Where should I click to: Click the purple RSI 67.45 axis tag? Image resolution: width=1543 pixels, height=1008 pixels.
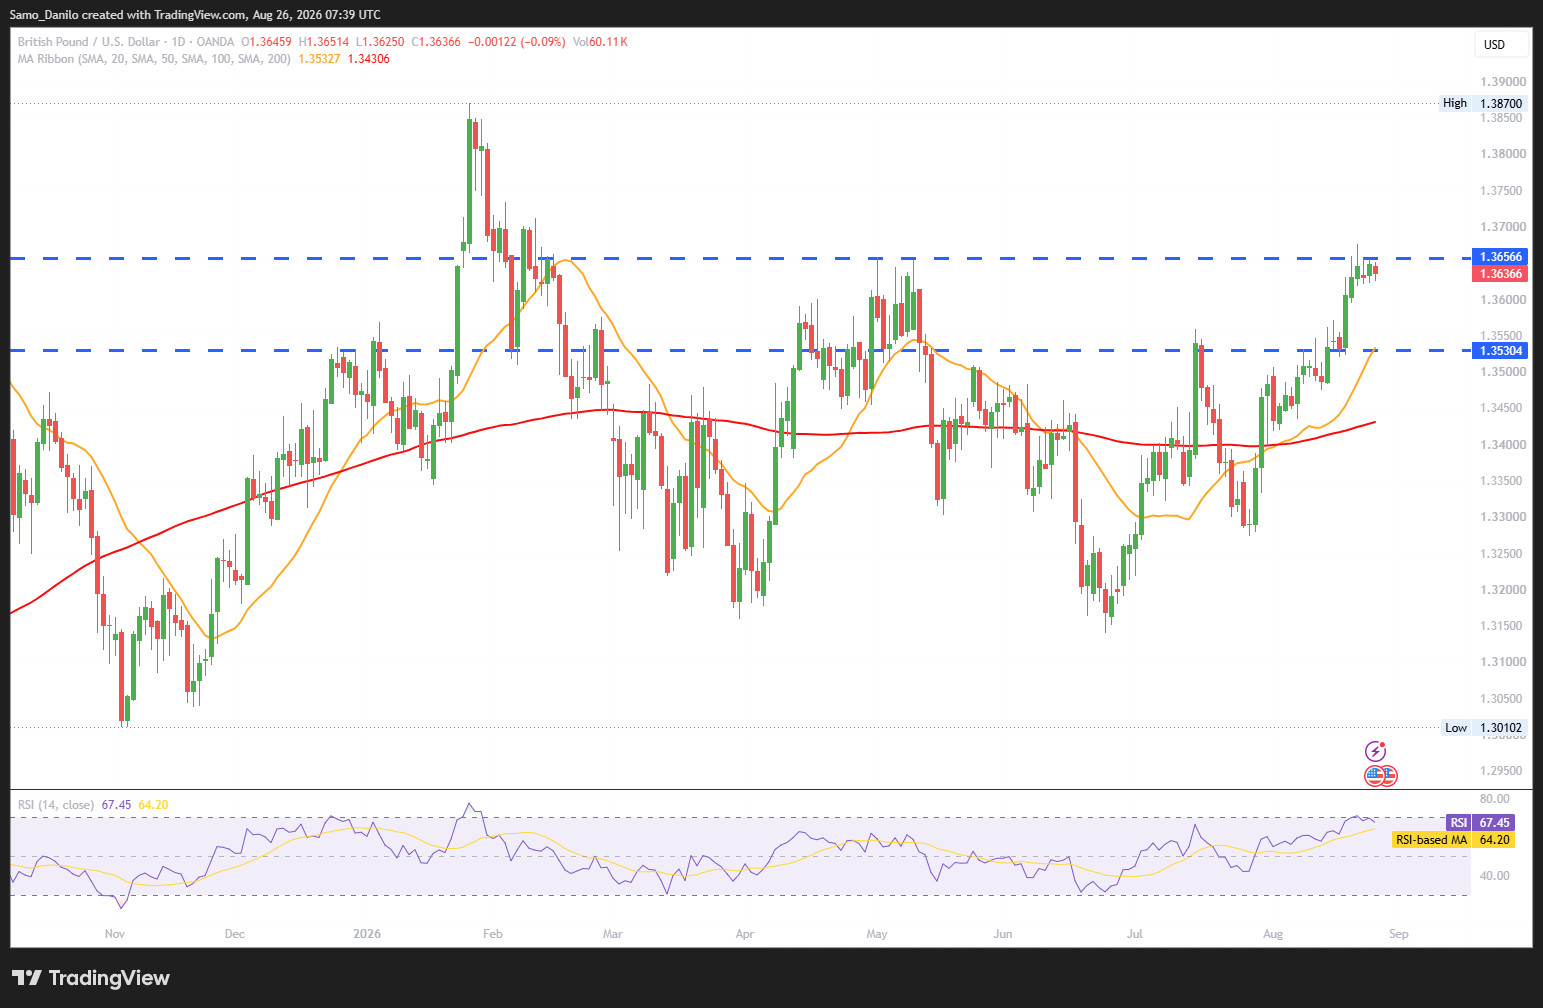tap(1480, 823)
